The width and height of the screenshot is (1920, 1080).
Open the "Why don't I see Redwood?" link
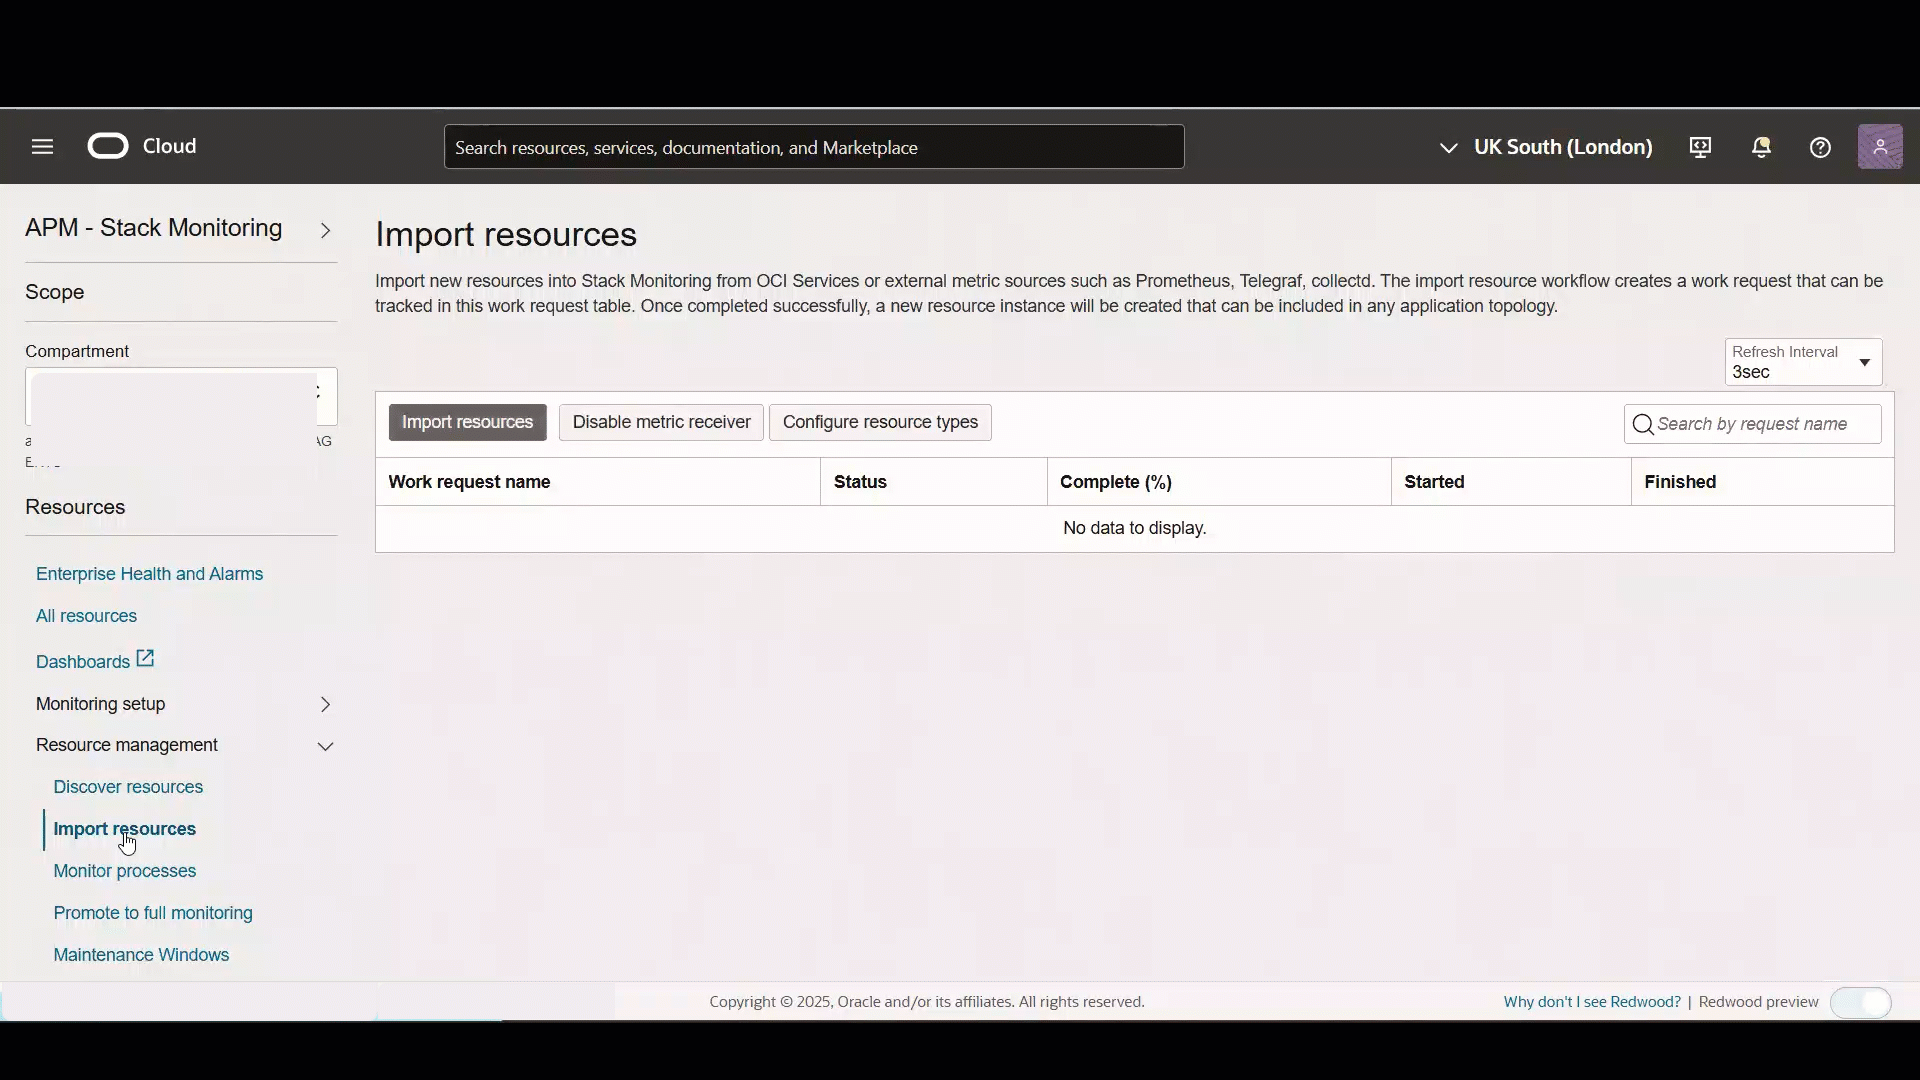pyautogui.click(x=1591, y=1001)
